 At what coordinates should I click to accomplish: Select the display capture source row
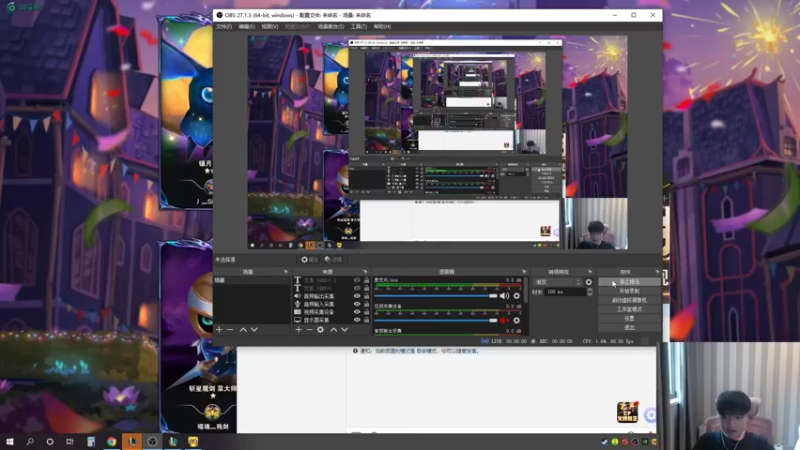pos(332,320)
